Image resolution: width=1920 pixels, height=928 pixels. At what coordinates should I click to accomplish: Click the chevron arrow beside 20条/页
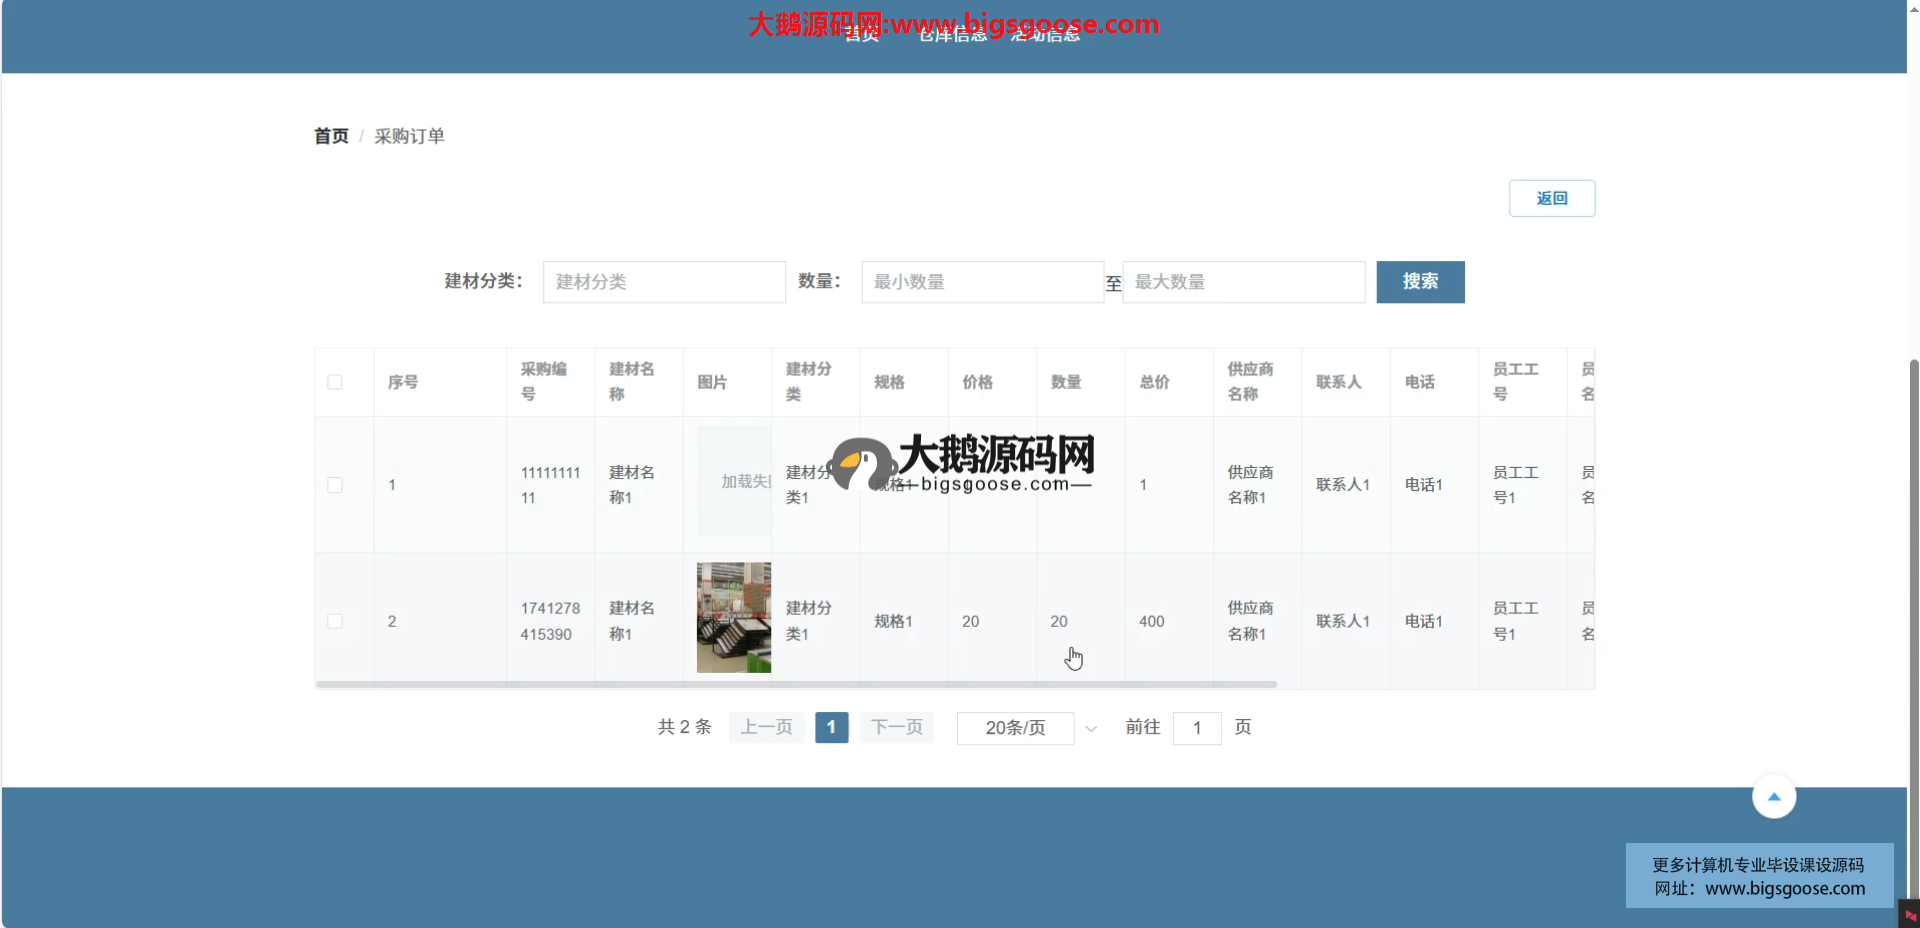tap(1091, 729)
